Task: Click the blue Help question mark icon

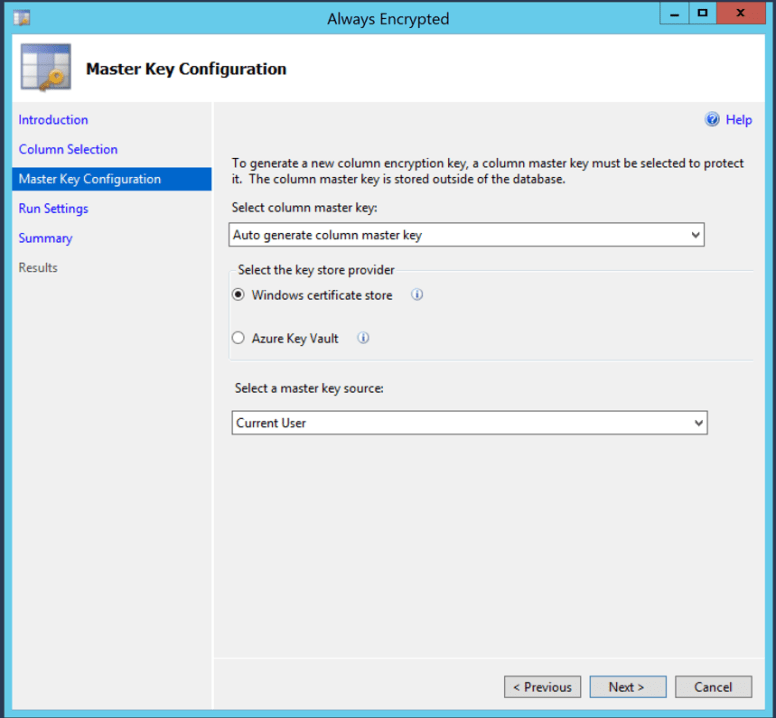Action: click(x=712, y=120)
